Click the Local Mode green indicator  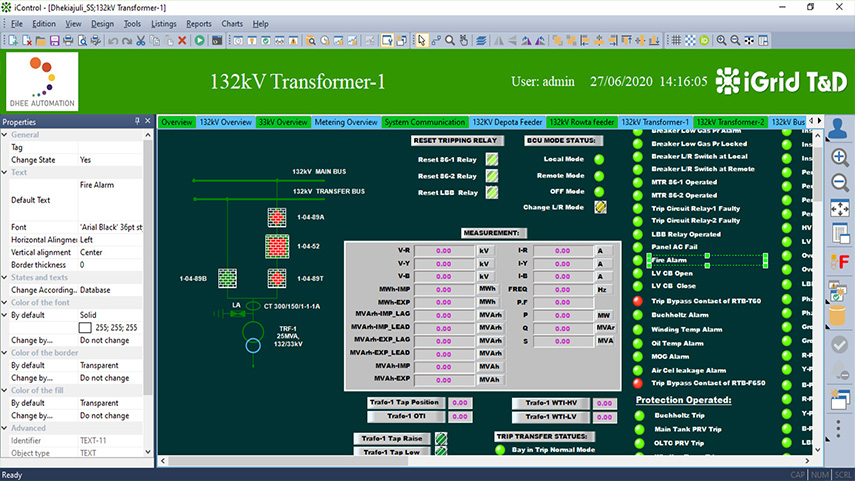pos(599,159)
